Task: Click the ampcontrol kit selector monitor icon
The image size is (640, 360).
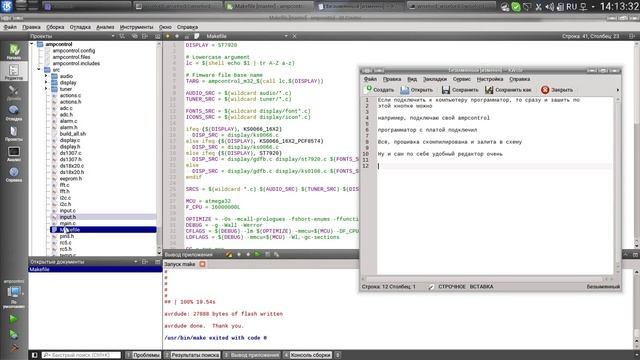Action: 14,292
